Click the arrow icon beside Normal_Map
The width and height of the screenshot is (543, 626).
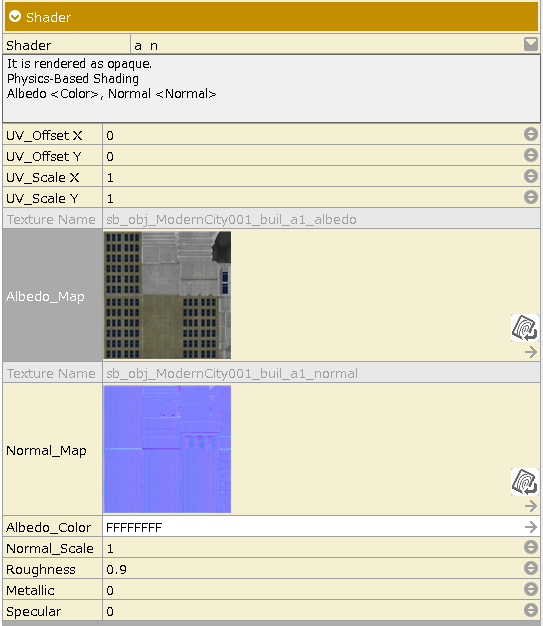pyautogui.click(x=531, y=506)
